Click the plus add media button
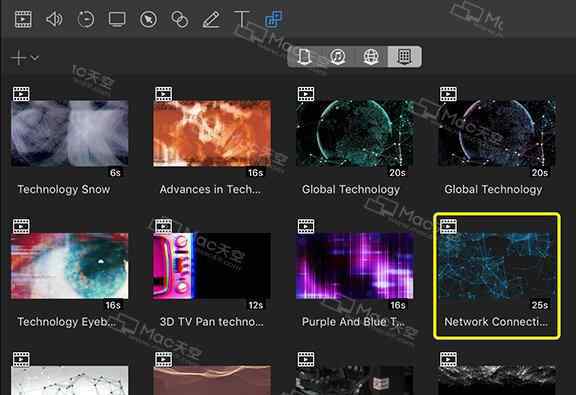Screen dimensions: 576x395 (x=18, y=58)
